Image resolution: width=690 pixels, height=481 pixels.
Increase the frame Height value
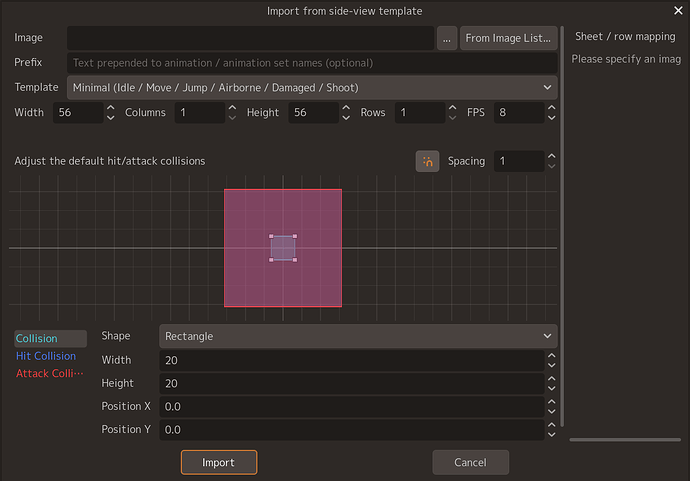point(346,107)
